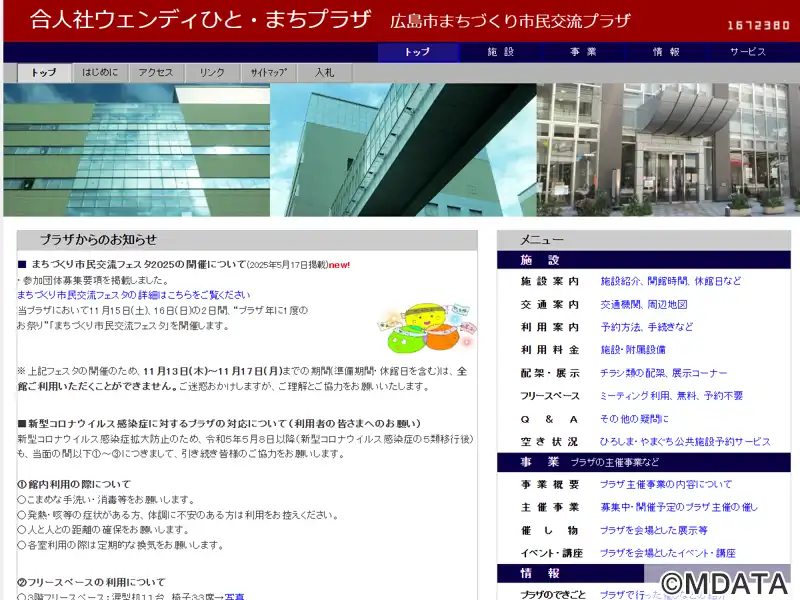
Task: Click the 催し物 label in menu
Action: 549,531
